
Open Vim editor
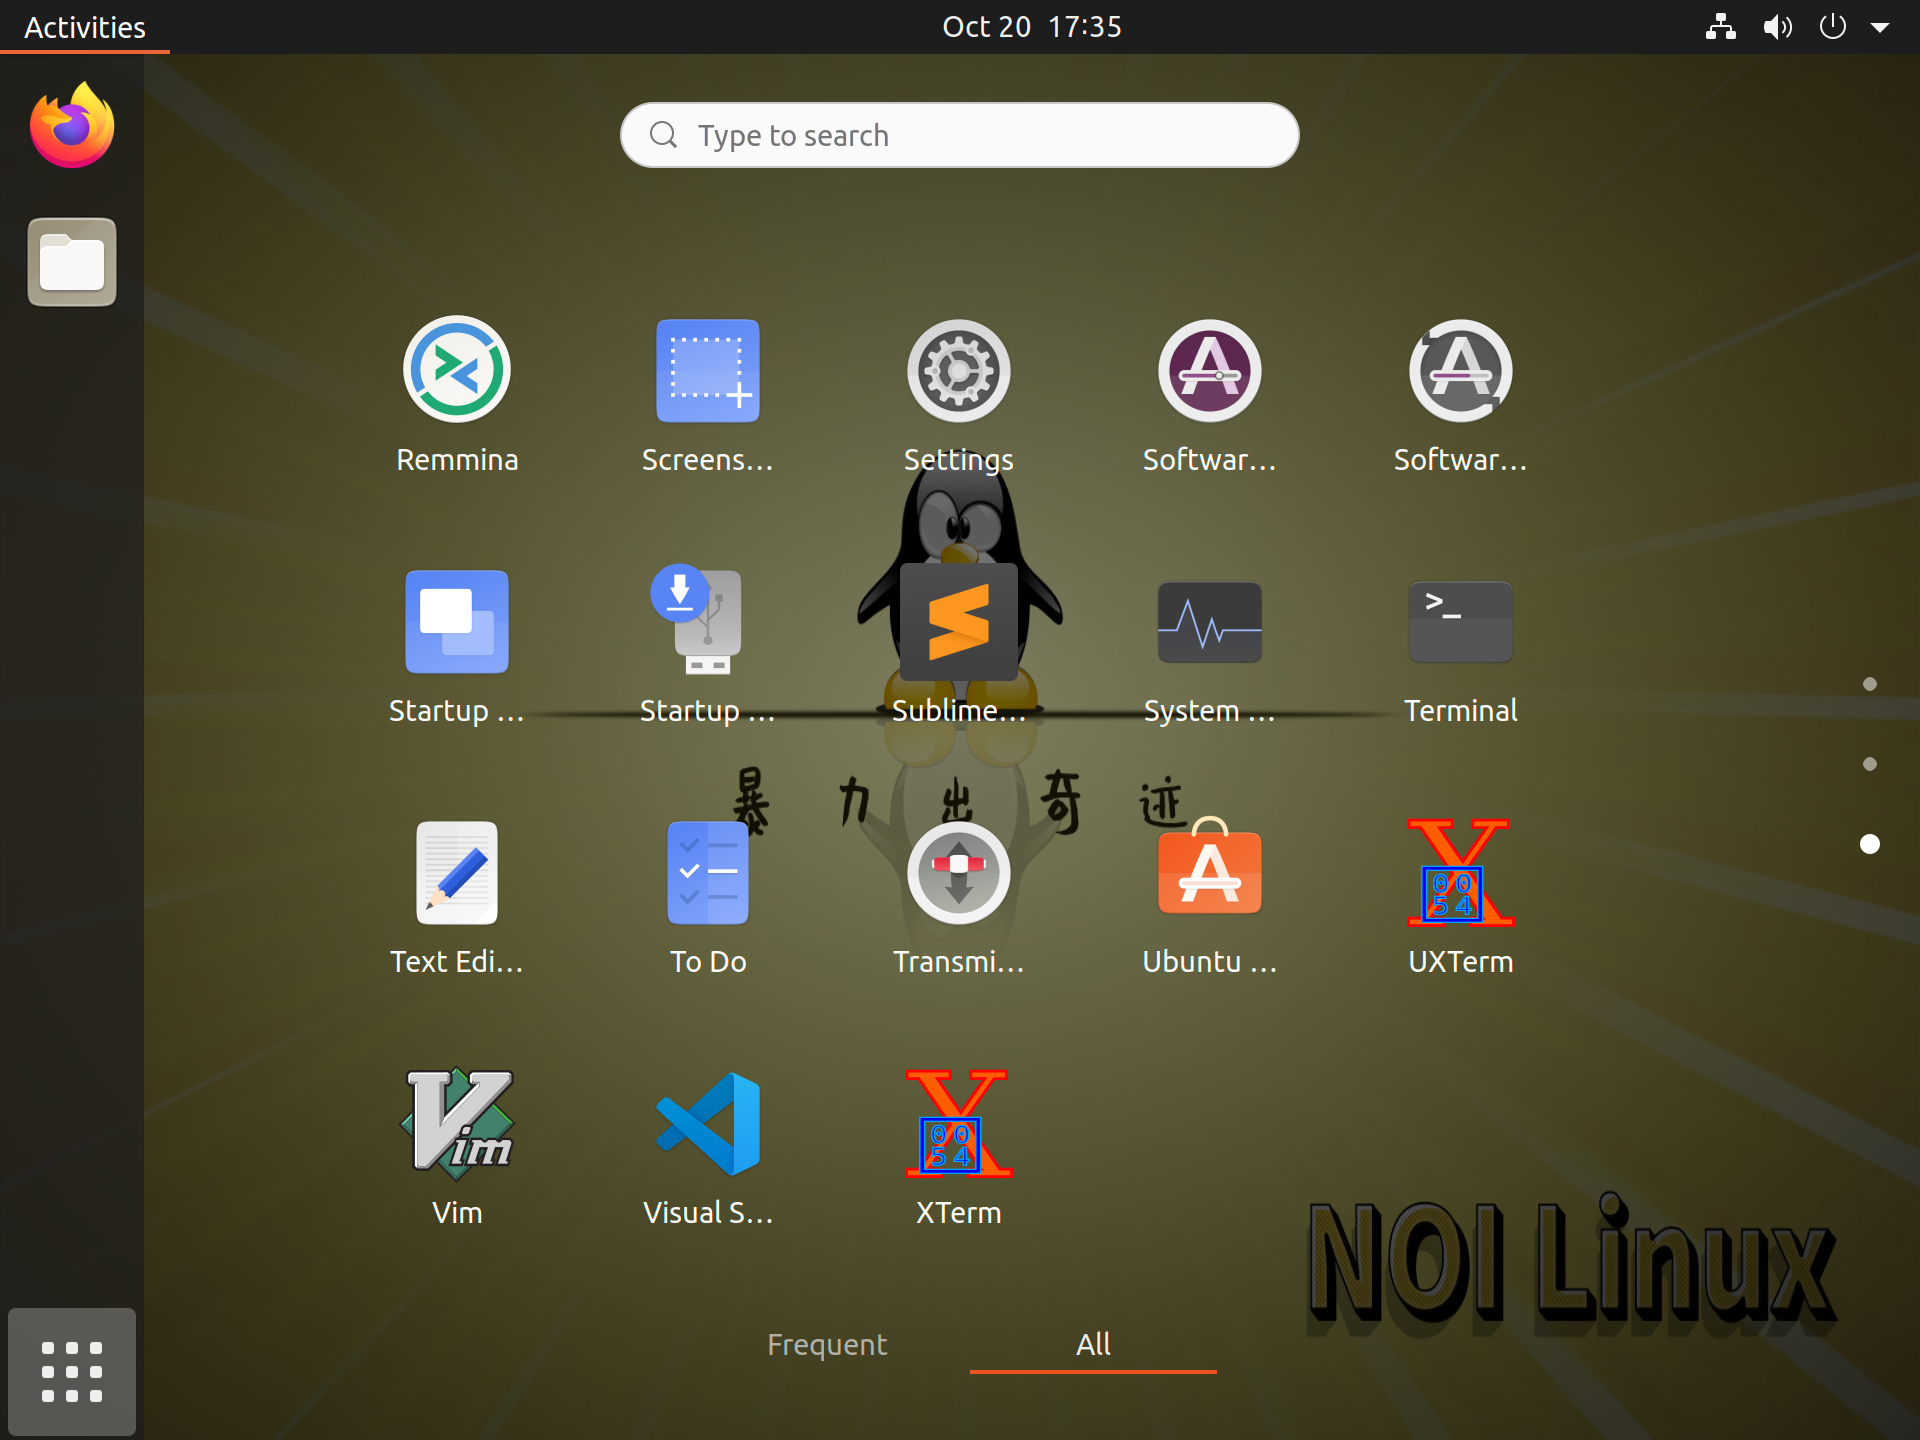[457, 1123]
